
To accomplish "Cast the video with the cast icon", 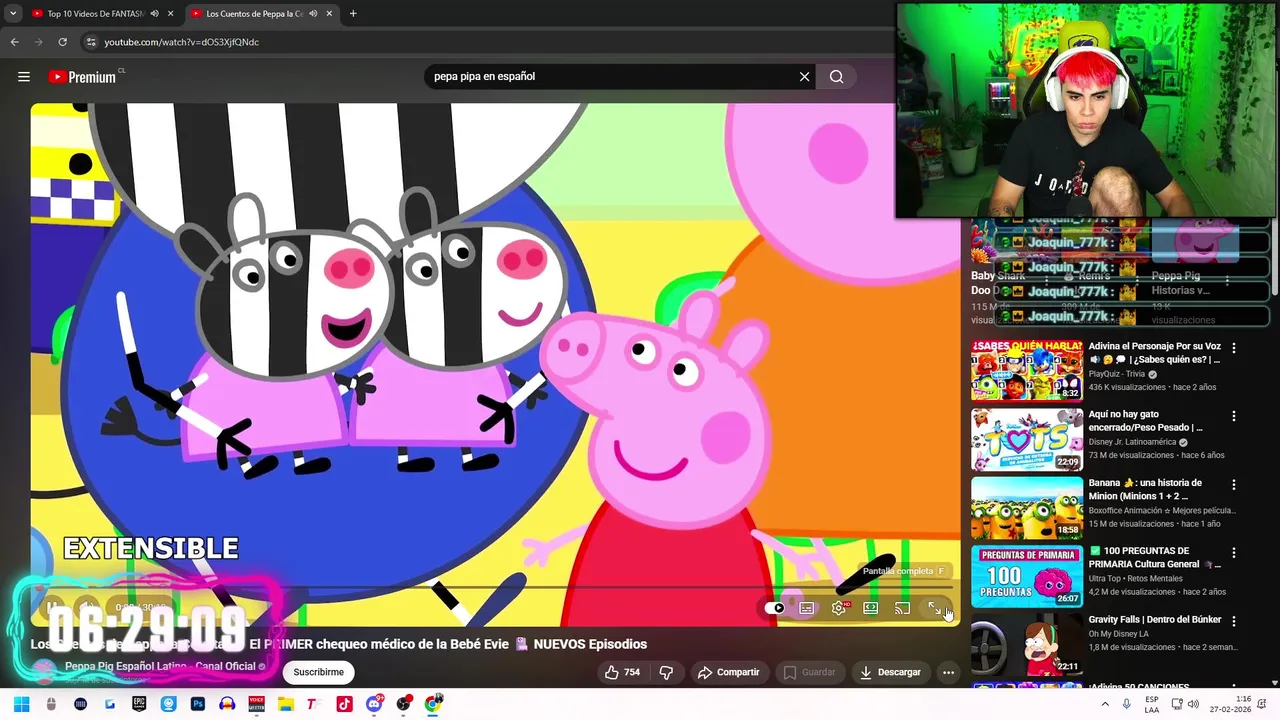I will point(902,608).
